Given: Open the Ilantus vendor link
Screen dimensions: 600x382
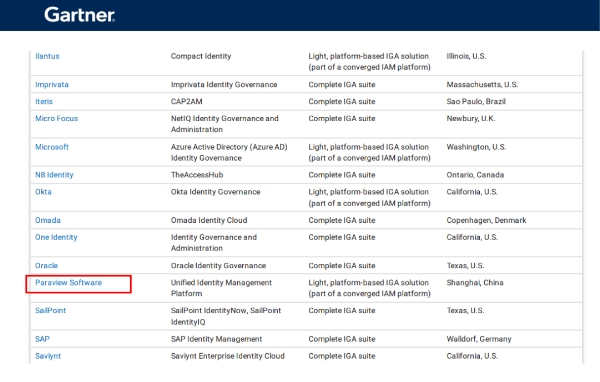Looking at the screenshot, I should pos(47,56).
